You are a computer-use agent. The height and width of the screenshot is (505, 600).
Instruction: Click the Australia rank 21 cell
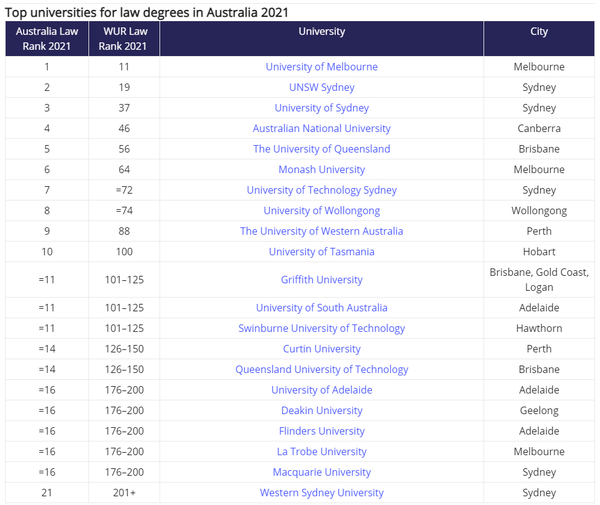(x=47, y=493)
